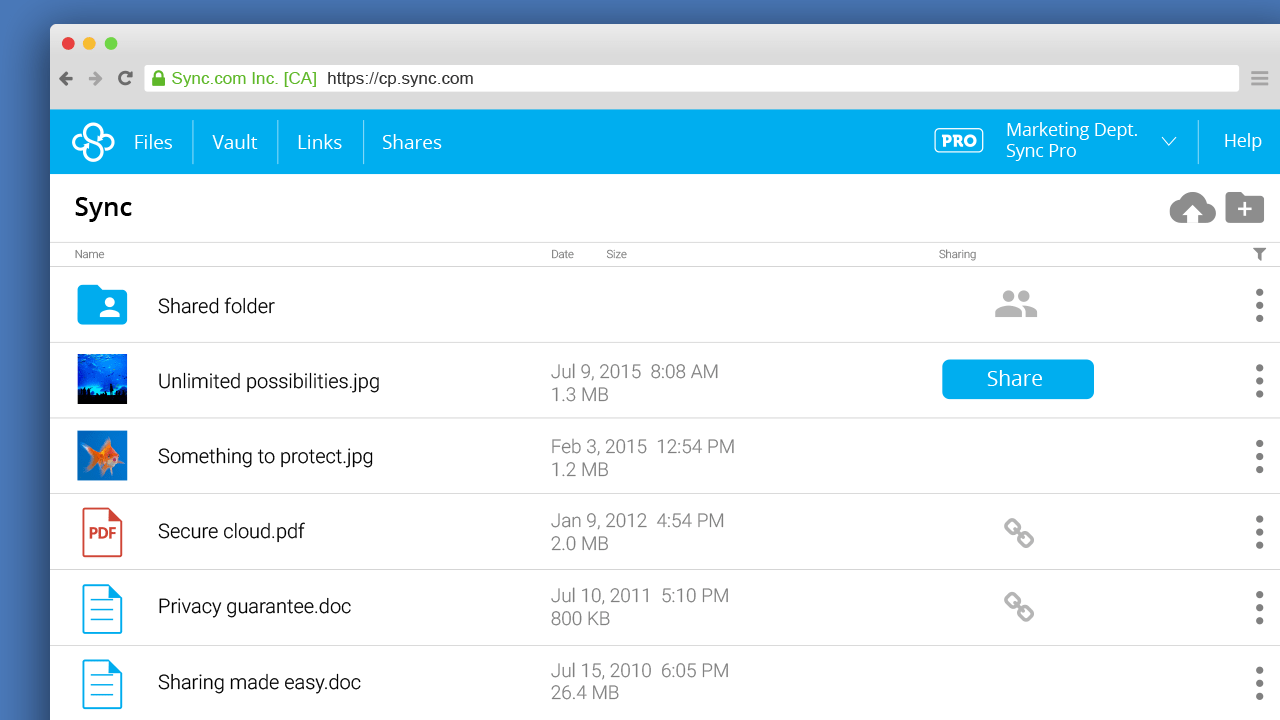The height and width of the screenshot is (720, 1280).
Task: Click the PRO badge in the top bar
Action: pyautogui.click(x=958, y=140)
